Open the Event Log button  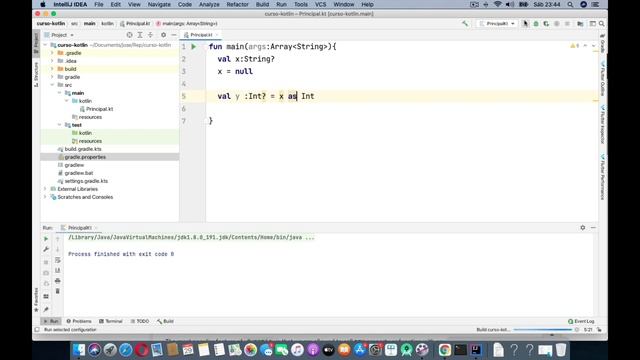coord(581,321)
